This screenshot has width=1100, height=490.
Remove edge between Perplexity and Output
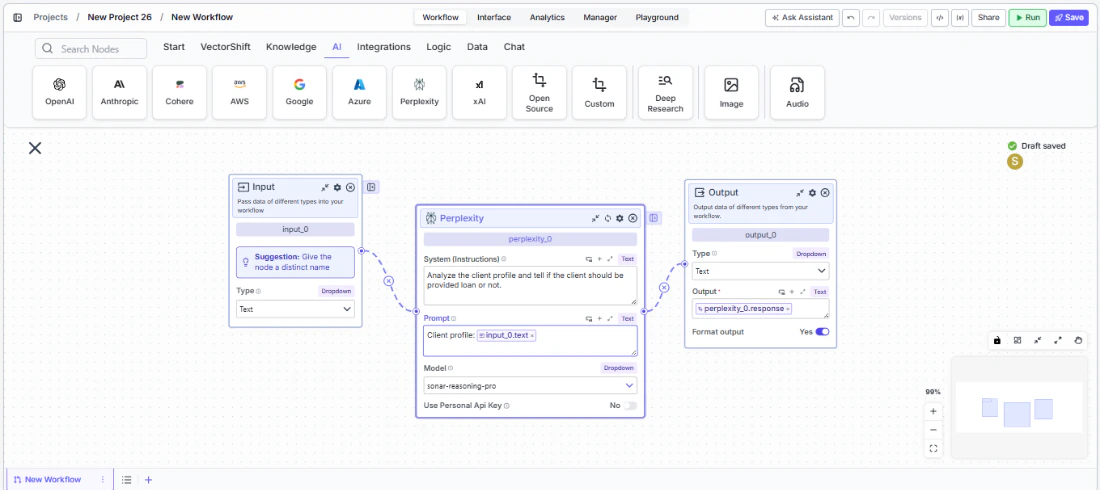pyautogui.click(x=663, y=288)
